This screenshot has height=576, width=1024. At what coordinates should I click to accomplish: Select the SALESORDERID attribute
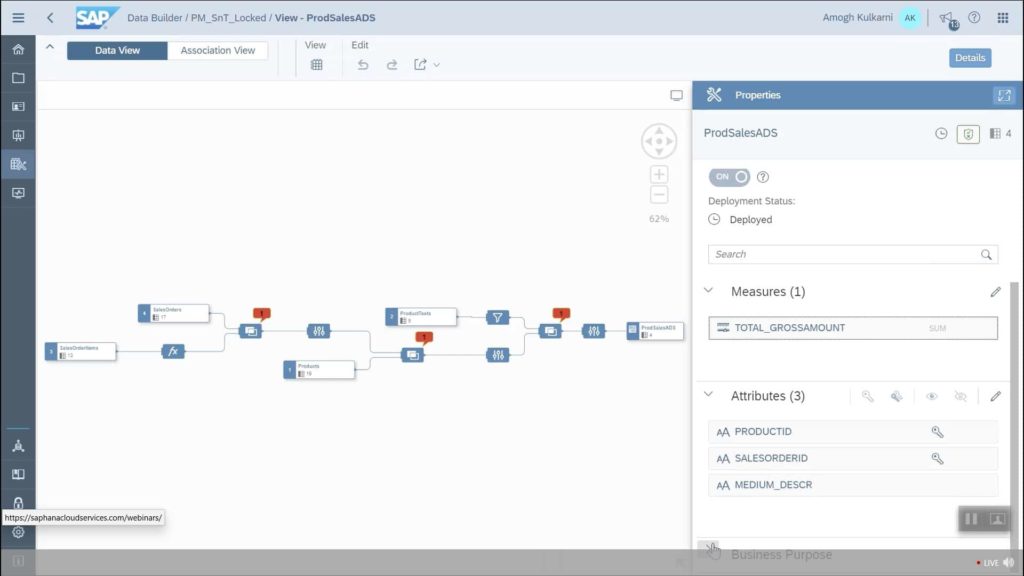coord(853,458)
